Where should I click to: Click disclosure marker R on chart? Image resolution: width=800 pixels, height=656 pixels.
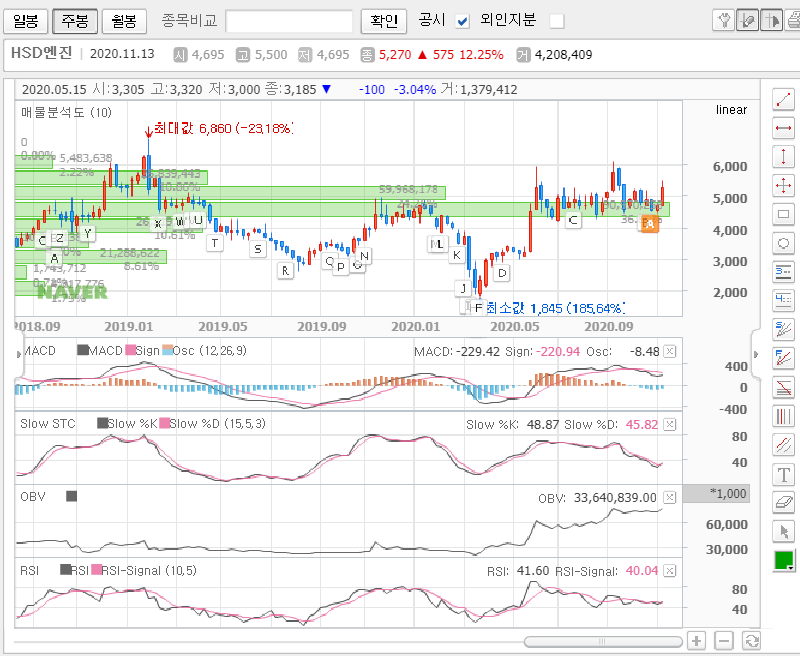(285, 271)
